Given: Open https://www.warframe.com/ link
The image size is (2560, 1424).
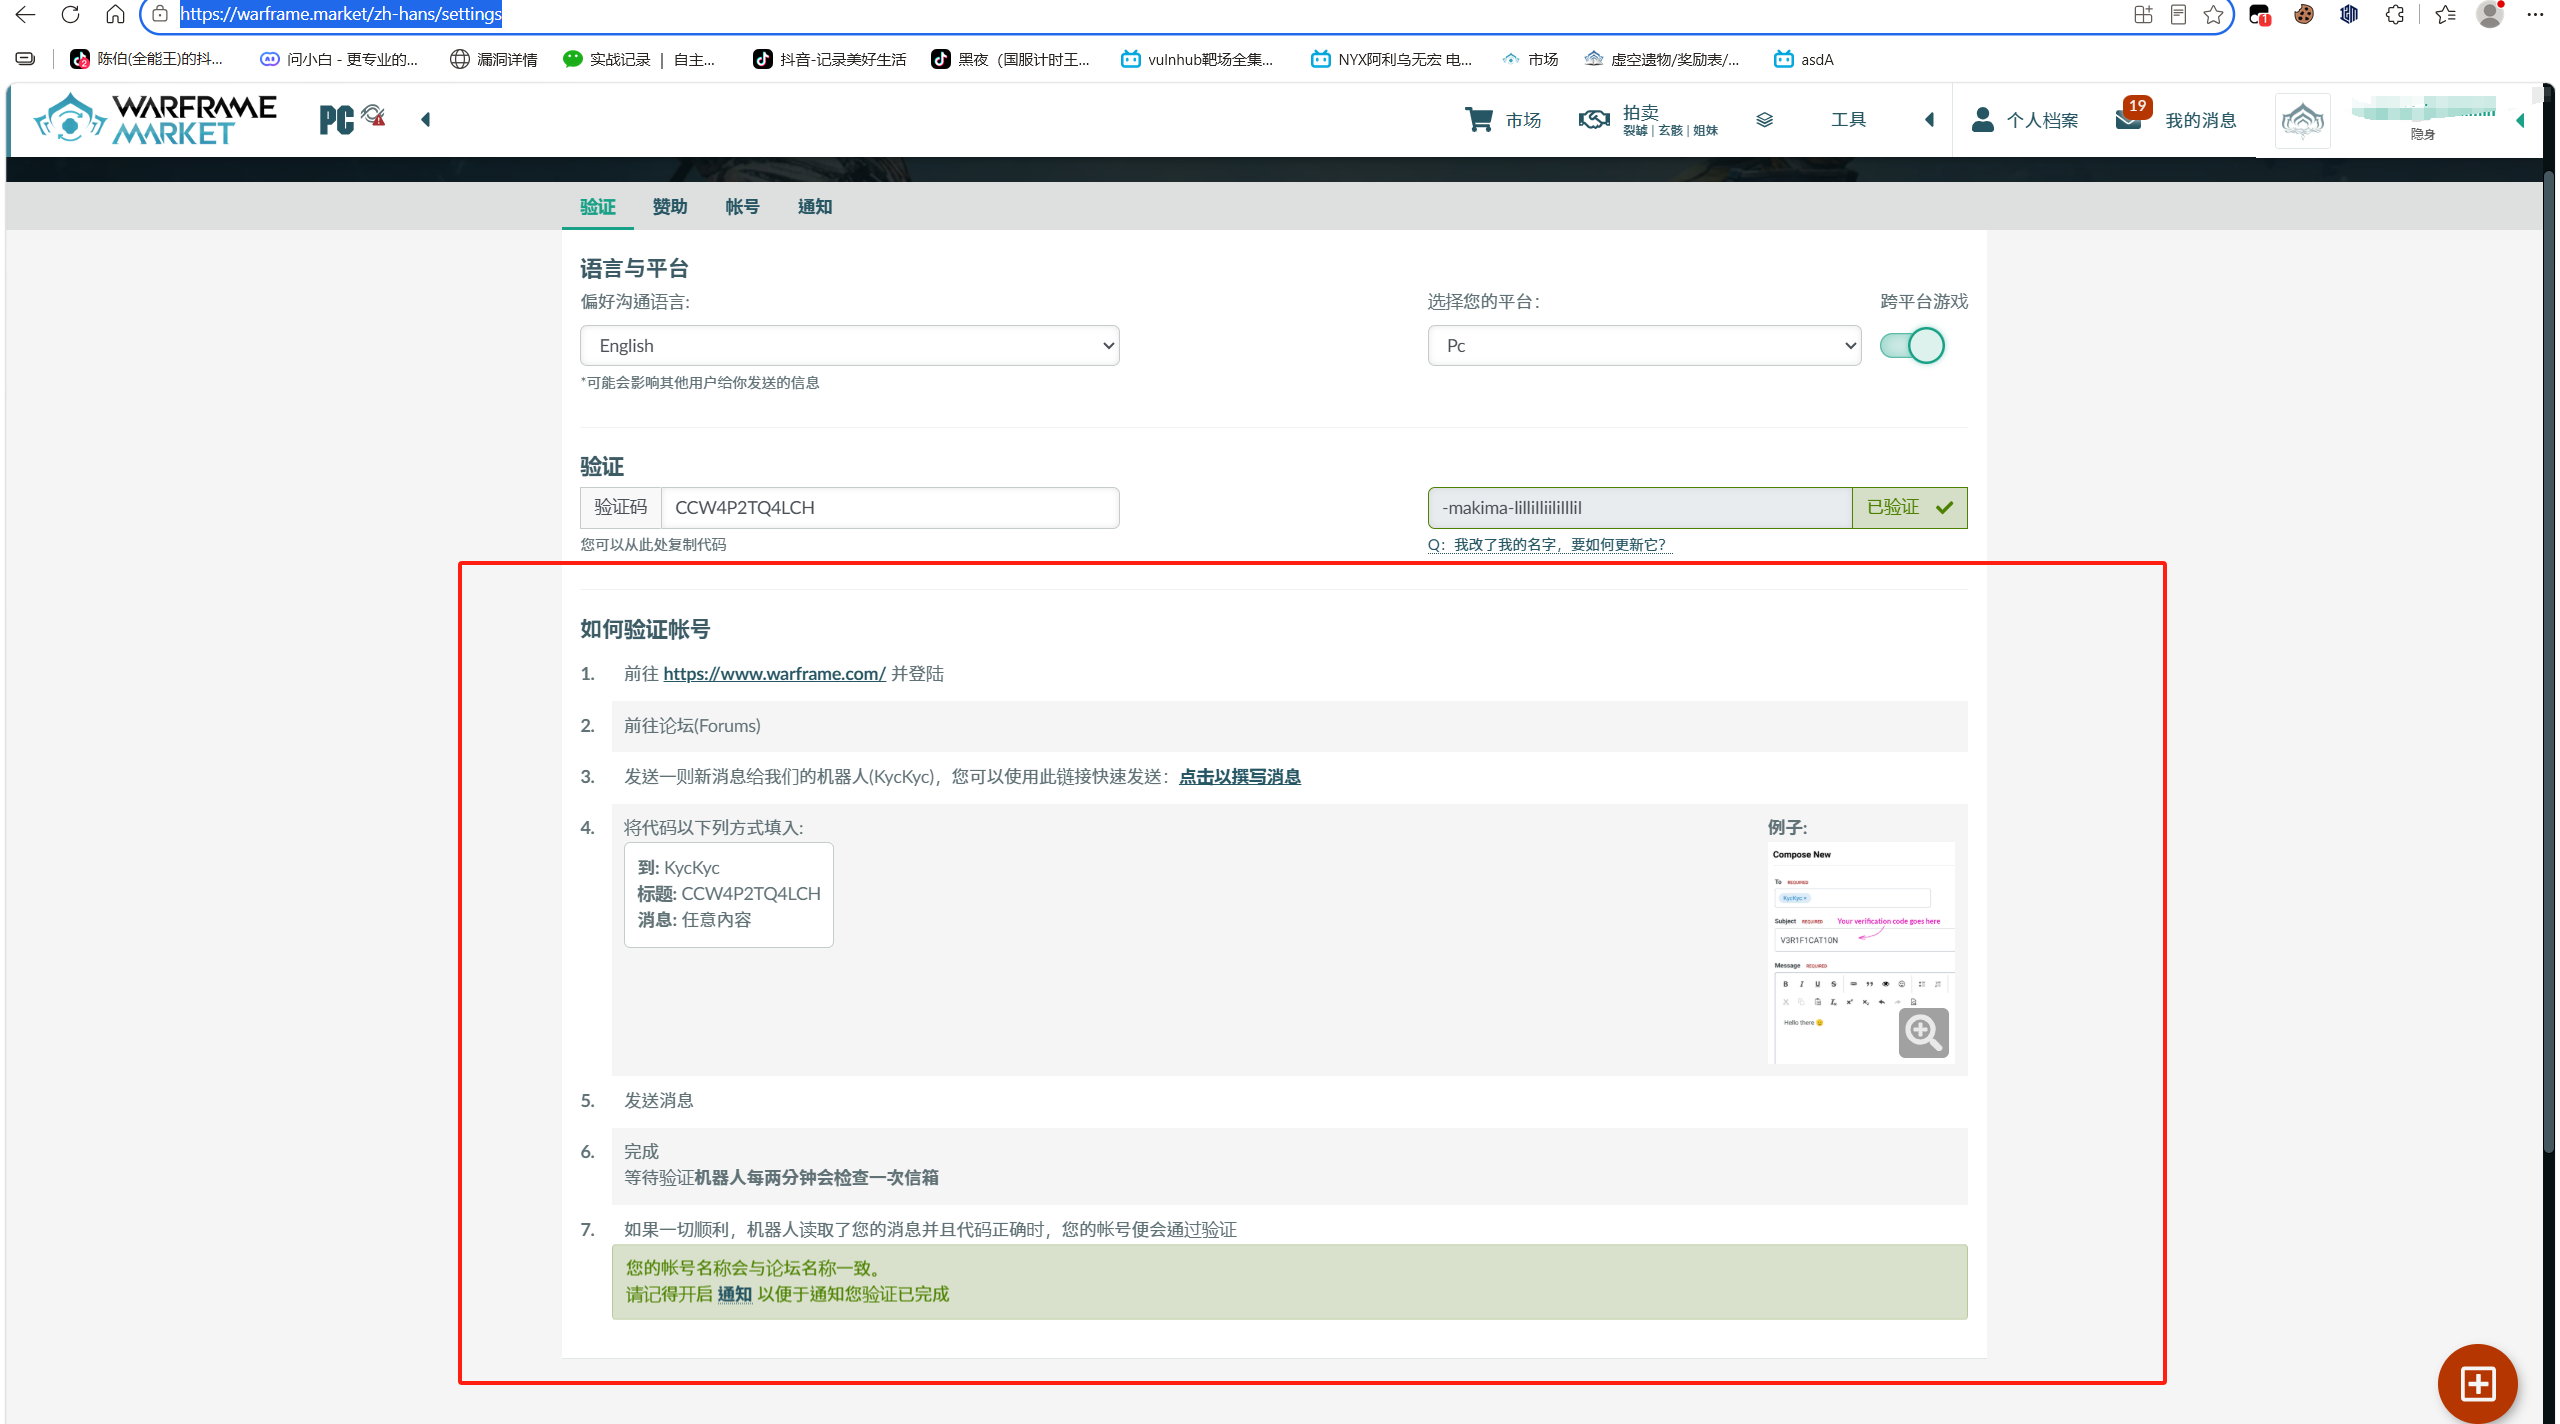Looking at the screenshot, I should (x=774, y=674).
